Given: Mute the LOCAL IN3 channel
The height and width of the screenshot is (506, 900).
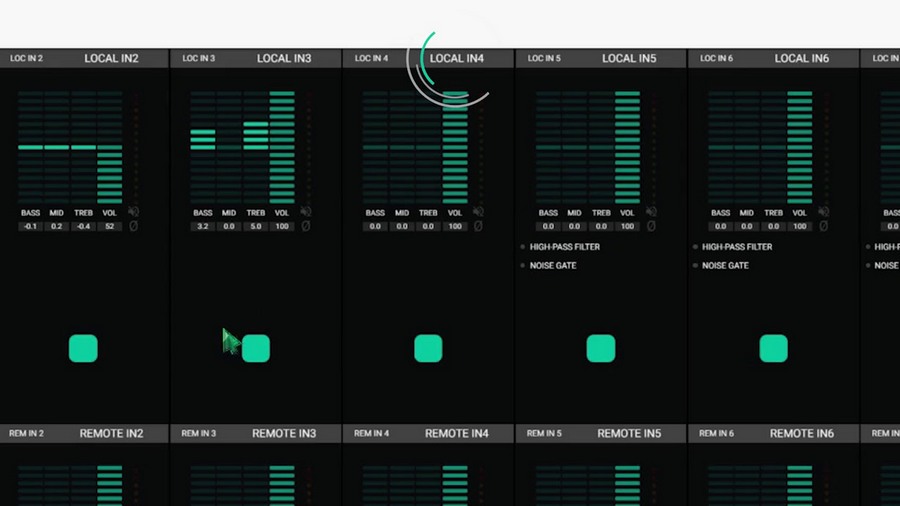Looking at the screenshot, I should (306, 212).
